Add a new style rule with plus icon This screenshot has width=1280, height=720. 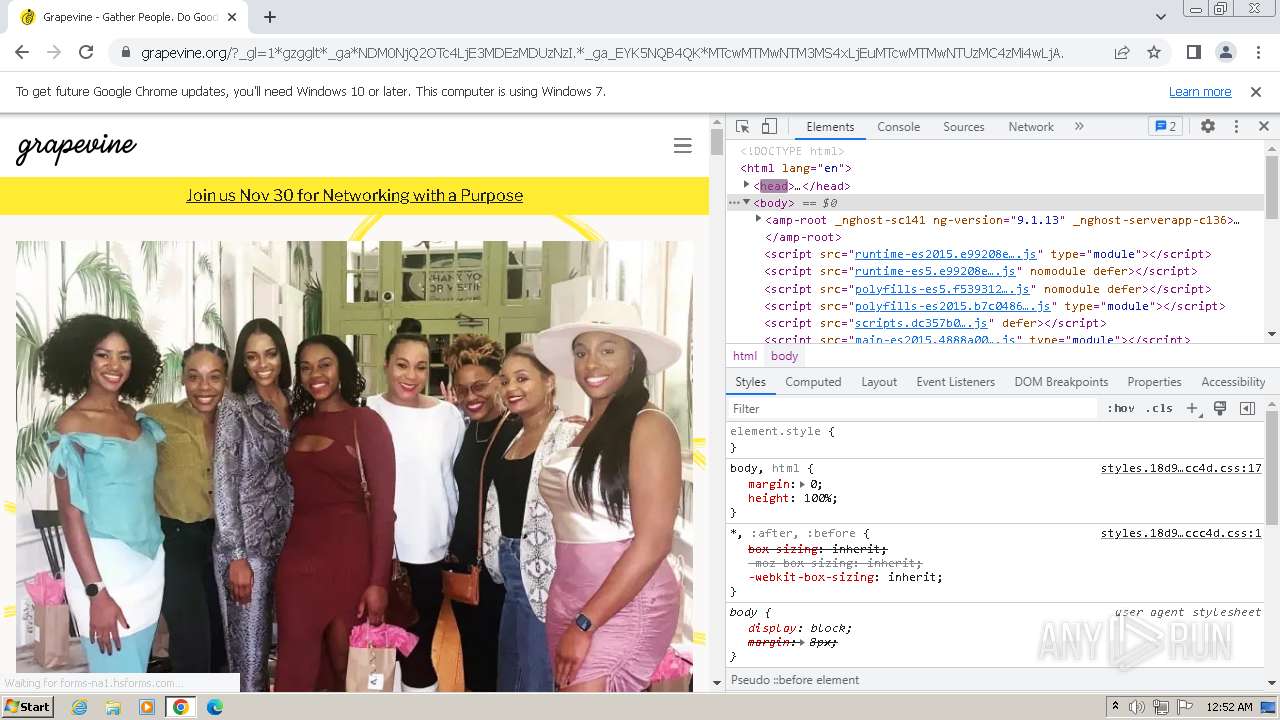pos(1192,408)
